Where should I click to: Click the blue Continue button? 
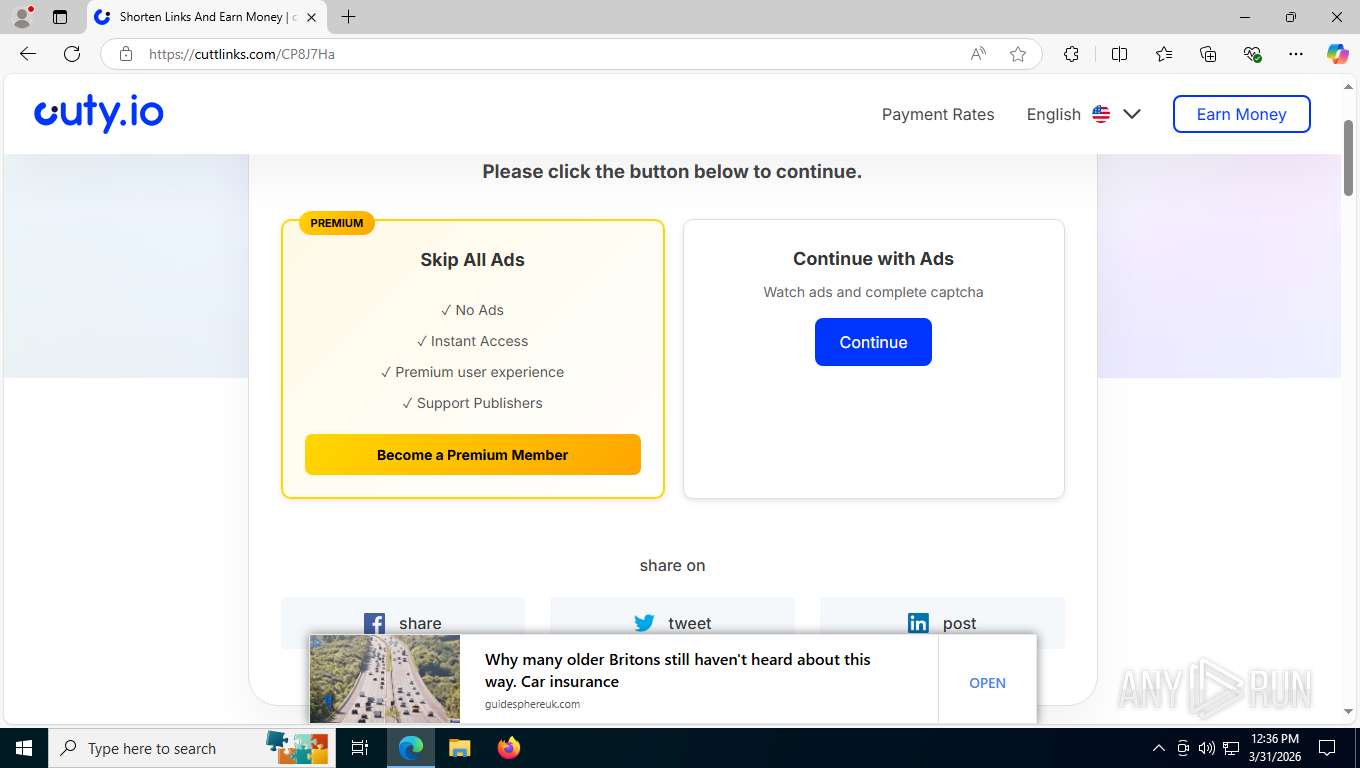873,342
